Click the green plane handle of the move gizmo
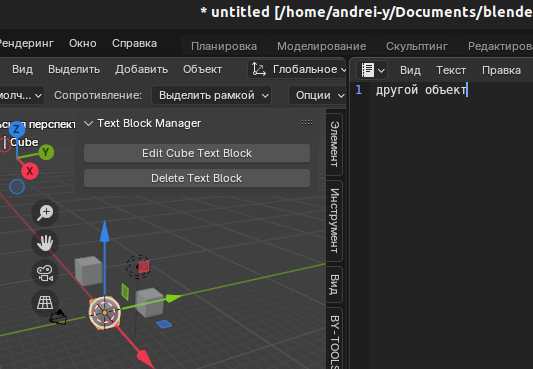 125,292
